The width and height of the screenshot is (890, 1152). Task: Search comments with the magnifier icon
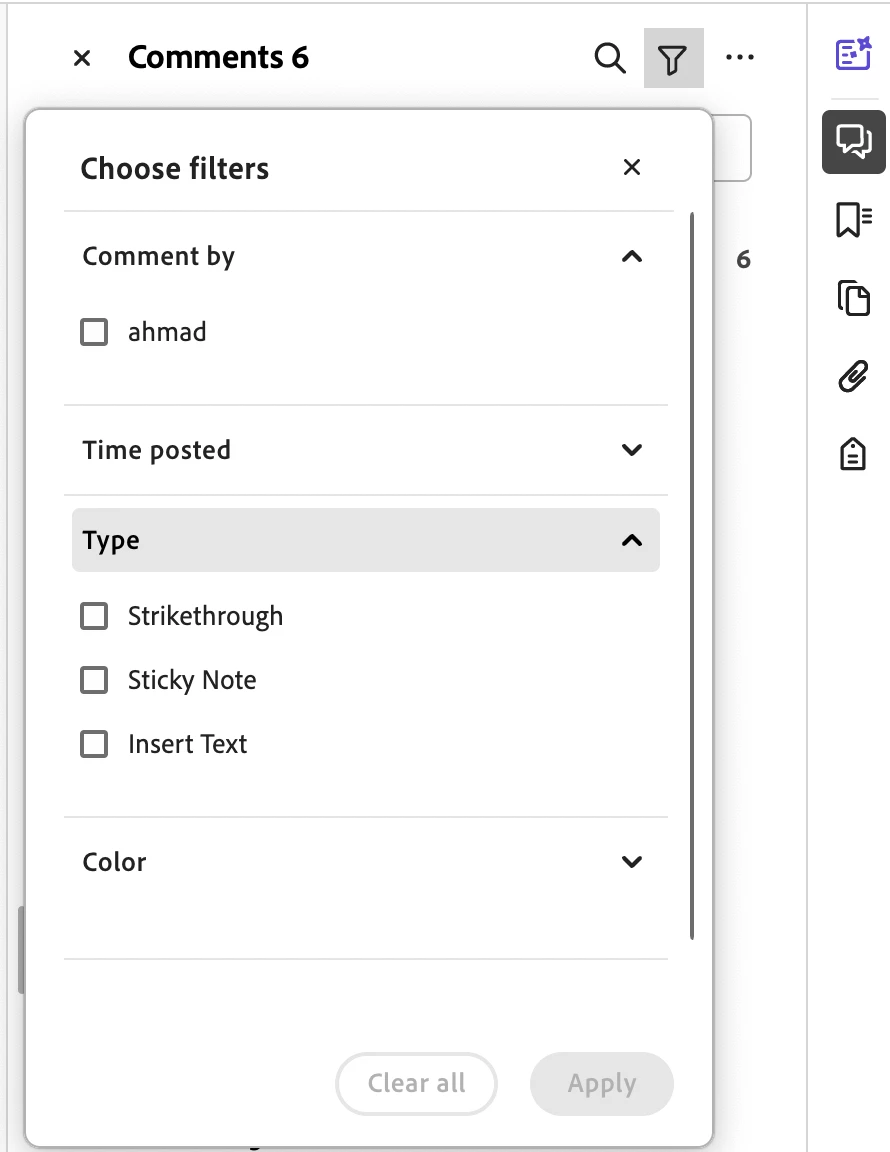coord(610,59)
